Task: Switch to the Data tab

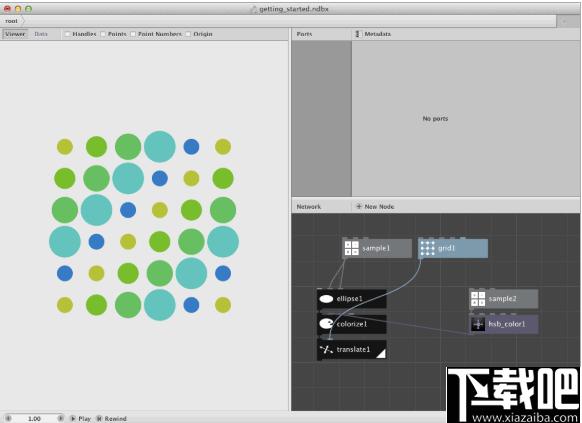Action: [41, 34]
